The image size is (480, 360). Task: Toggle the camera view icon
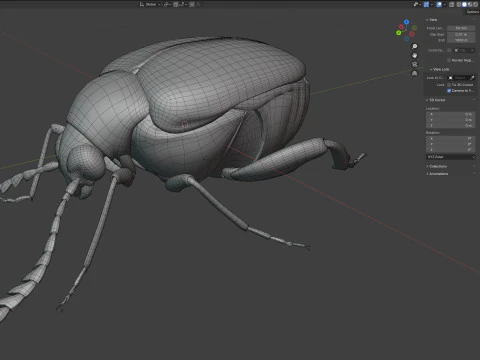coord(415,64)
